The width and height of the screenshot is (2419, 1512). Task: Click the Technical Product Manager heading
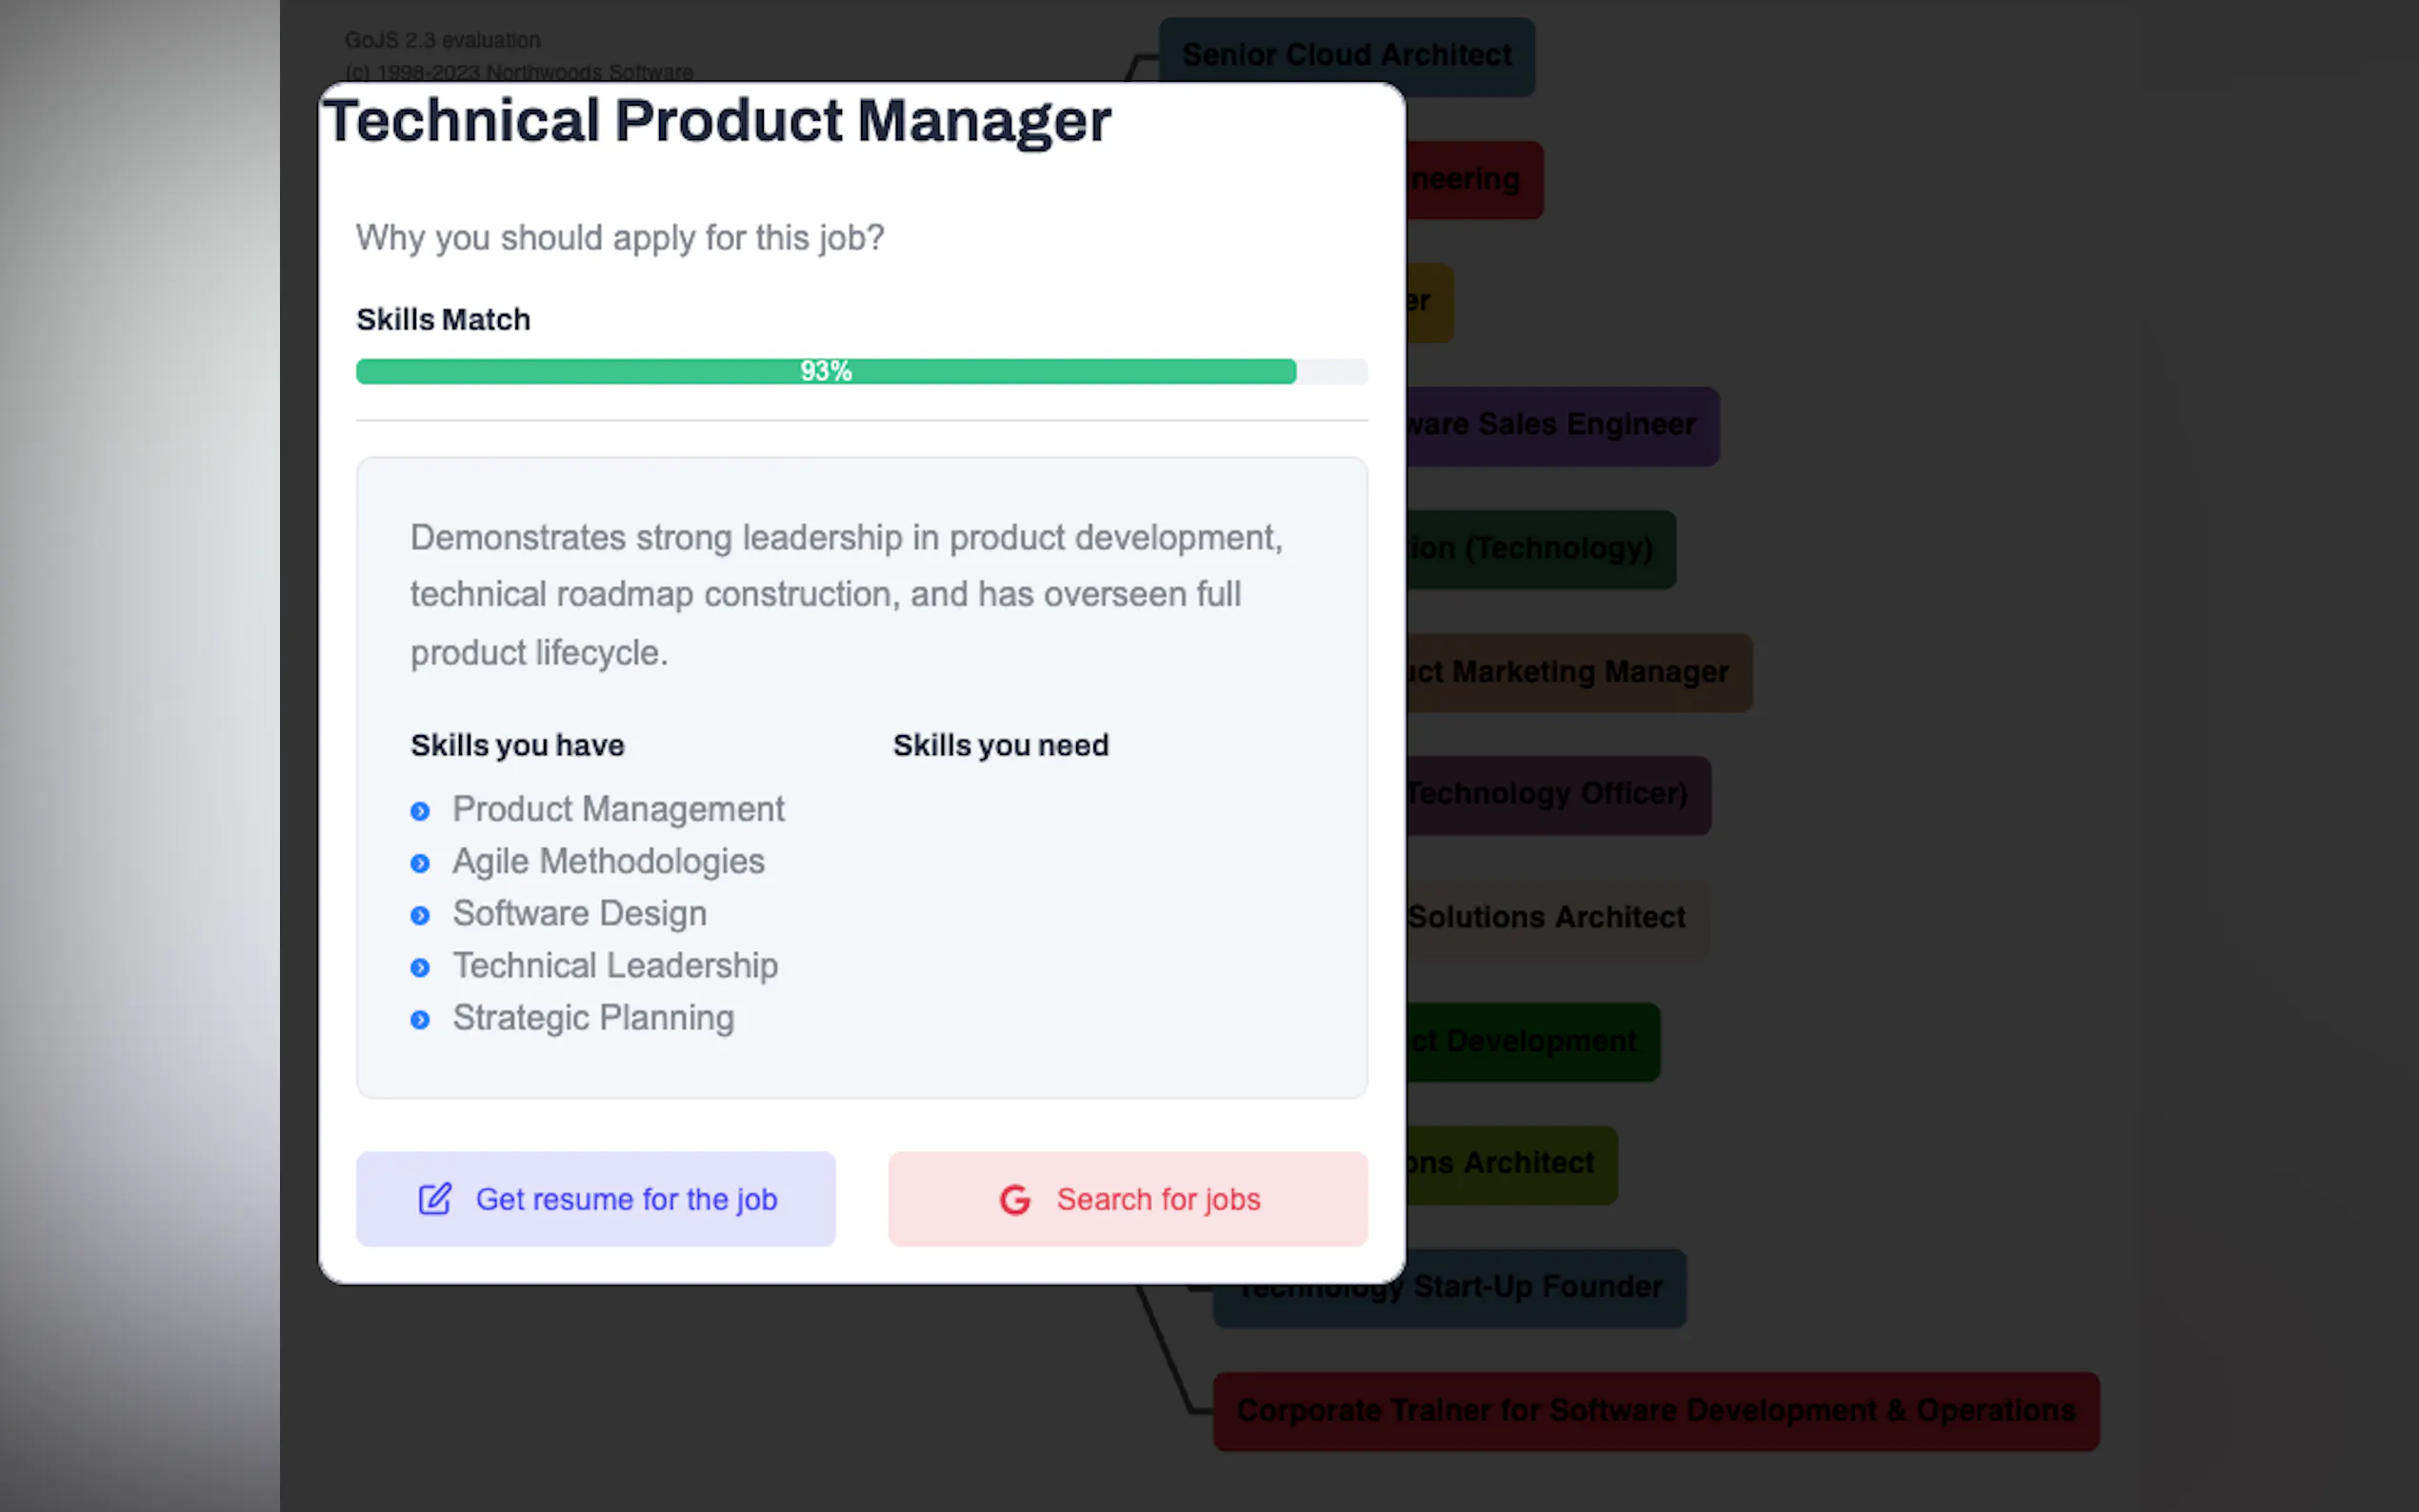click(x=716, y=121)
